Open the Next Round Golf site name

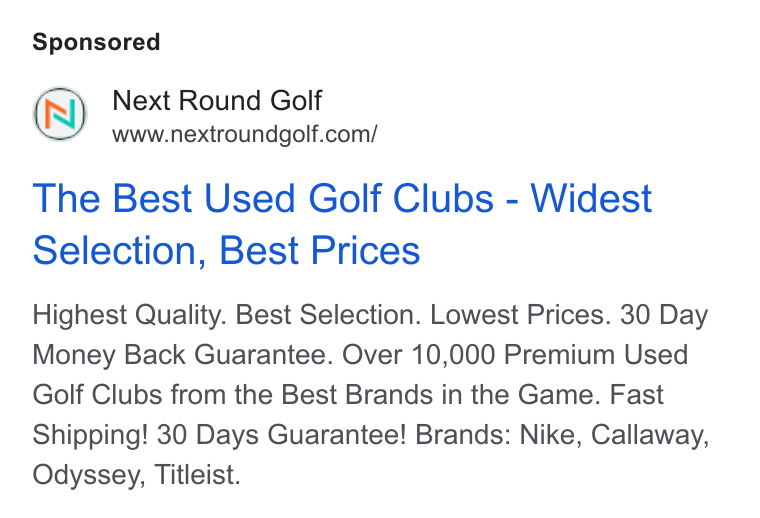(x=217, y=100)
